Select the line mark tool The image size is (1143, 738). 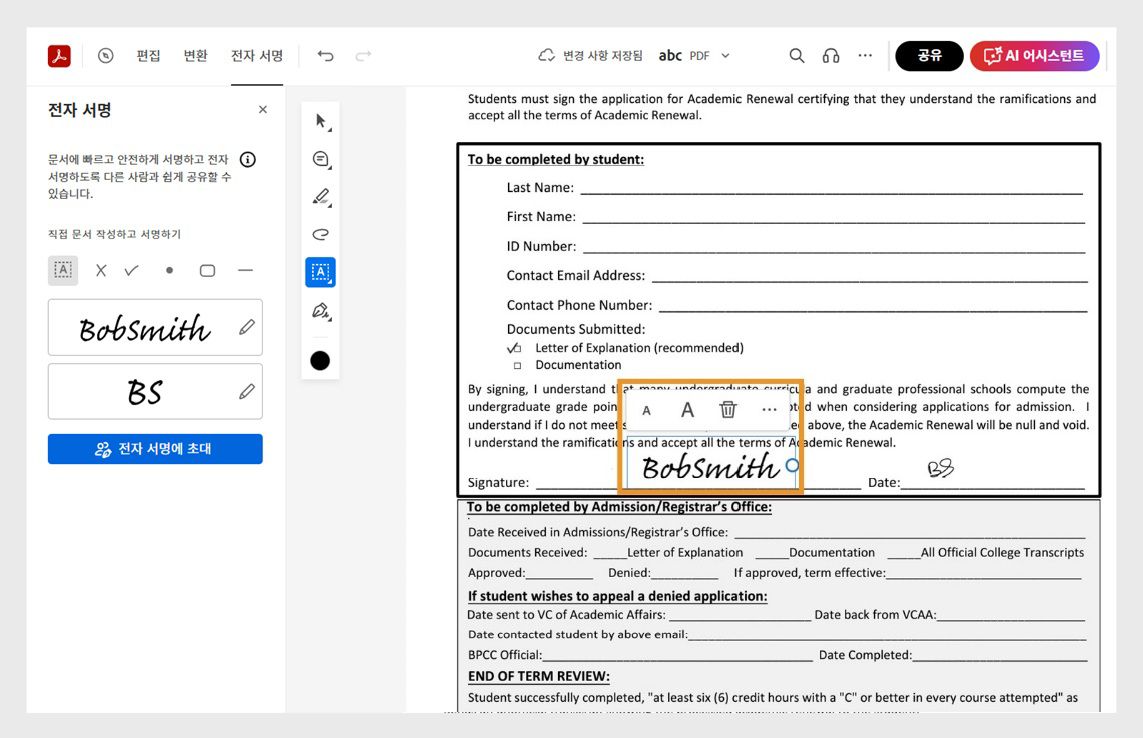pyautogui.click(x=246, y=271)
